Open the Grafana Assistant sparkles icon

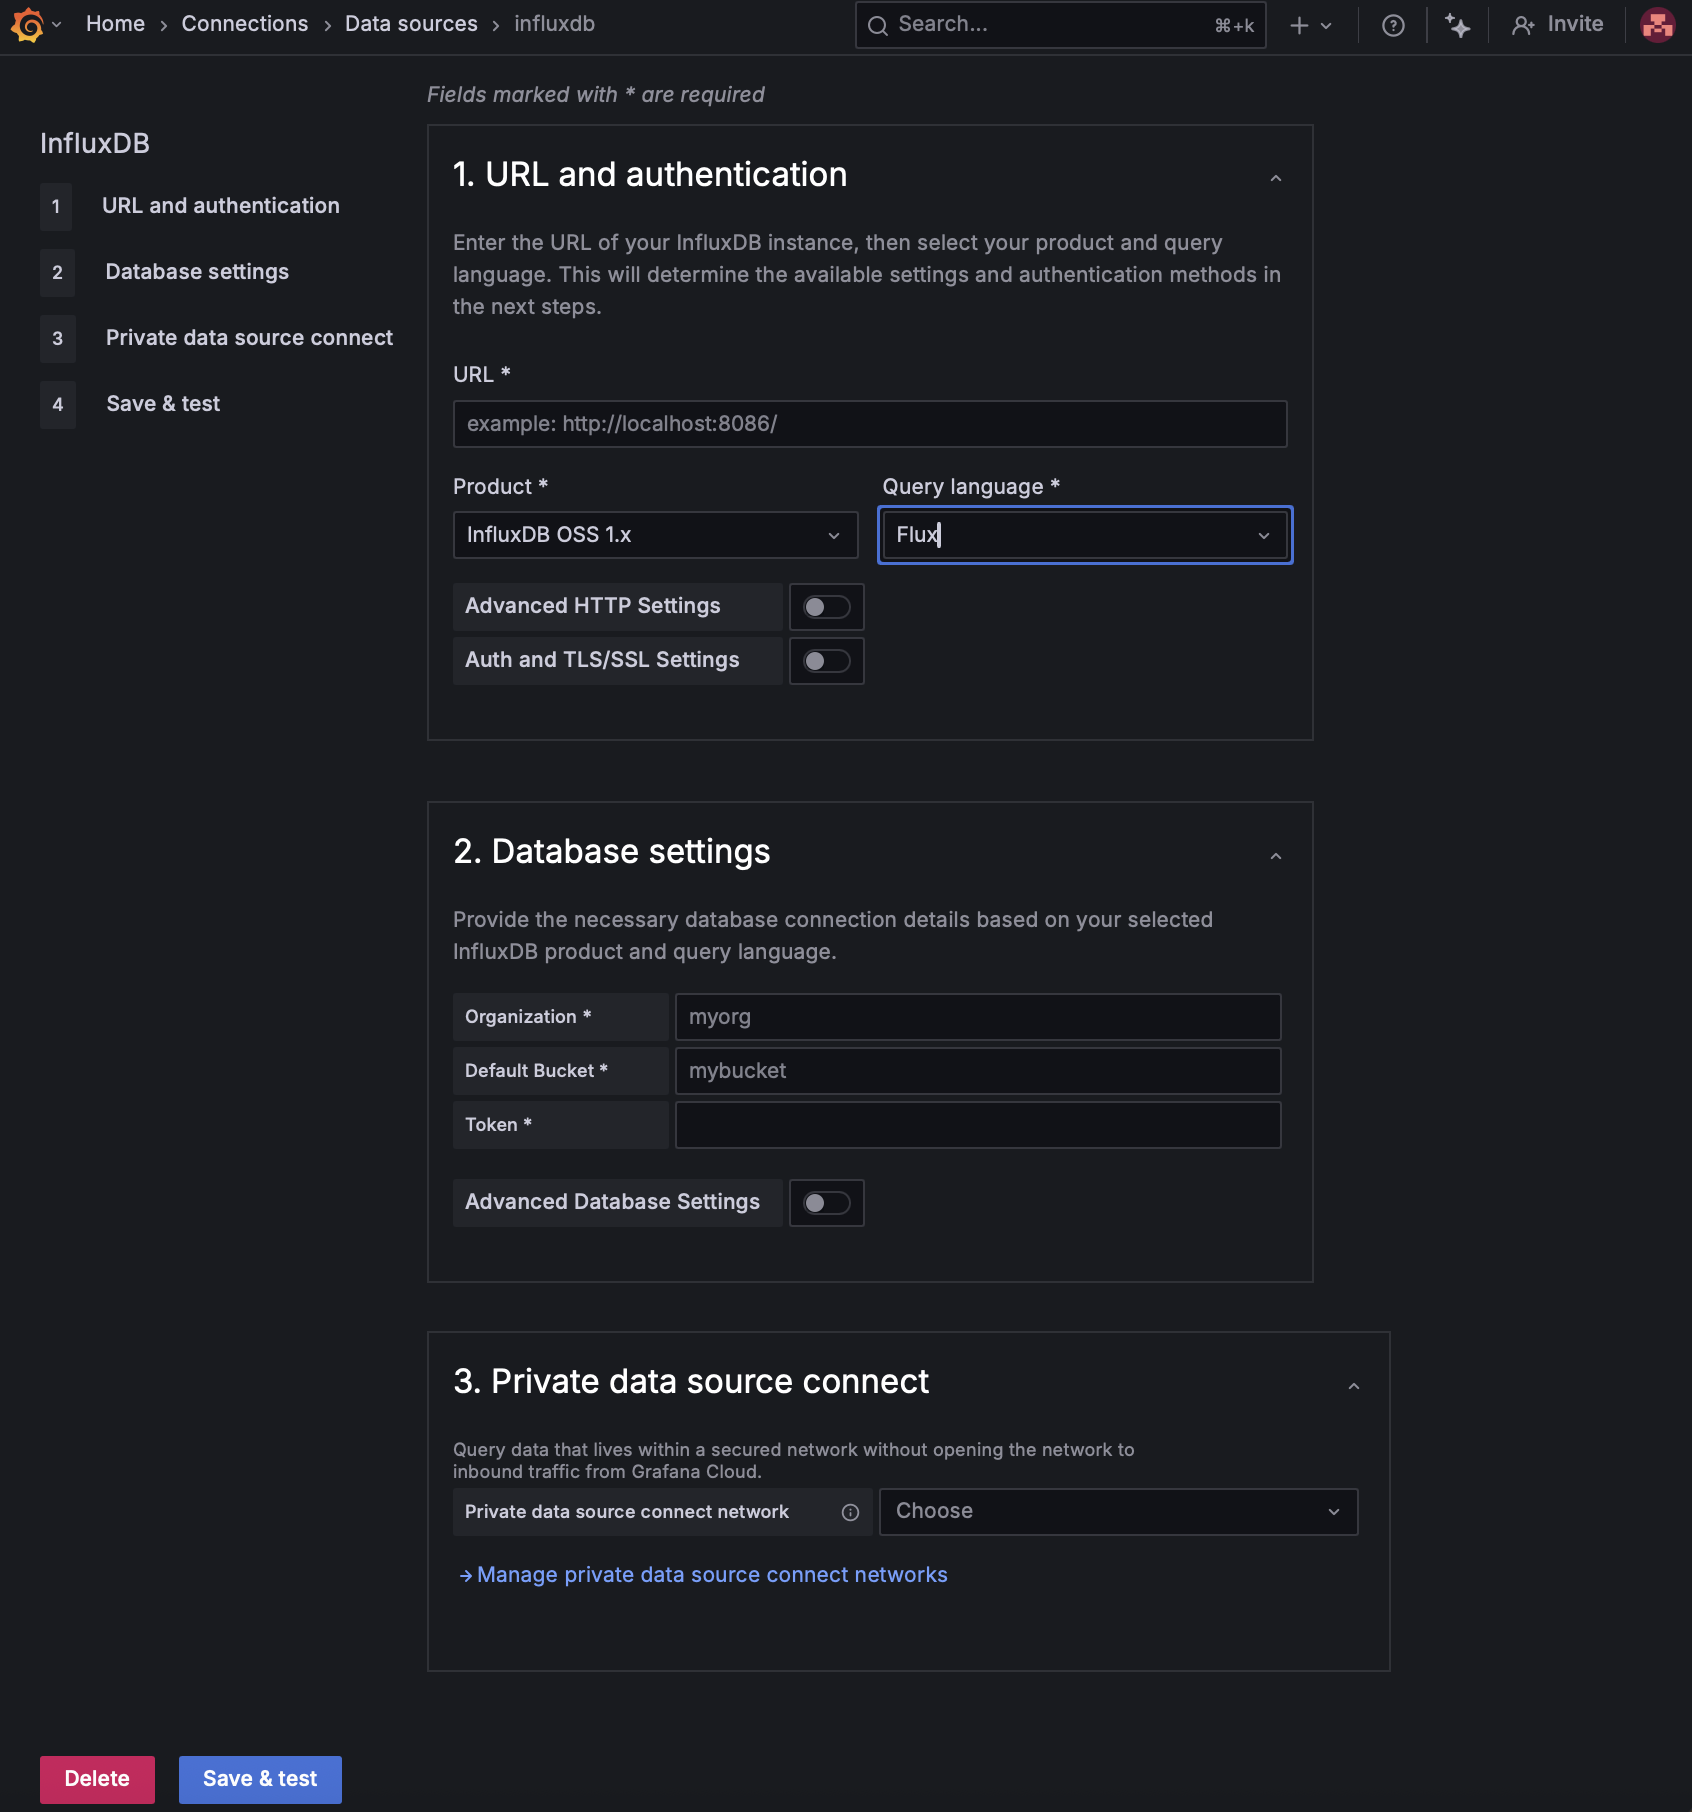point(1458,24)
